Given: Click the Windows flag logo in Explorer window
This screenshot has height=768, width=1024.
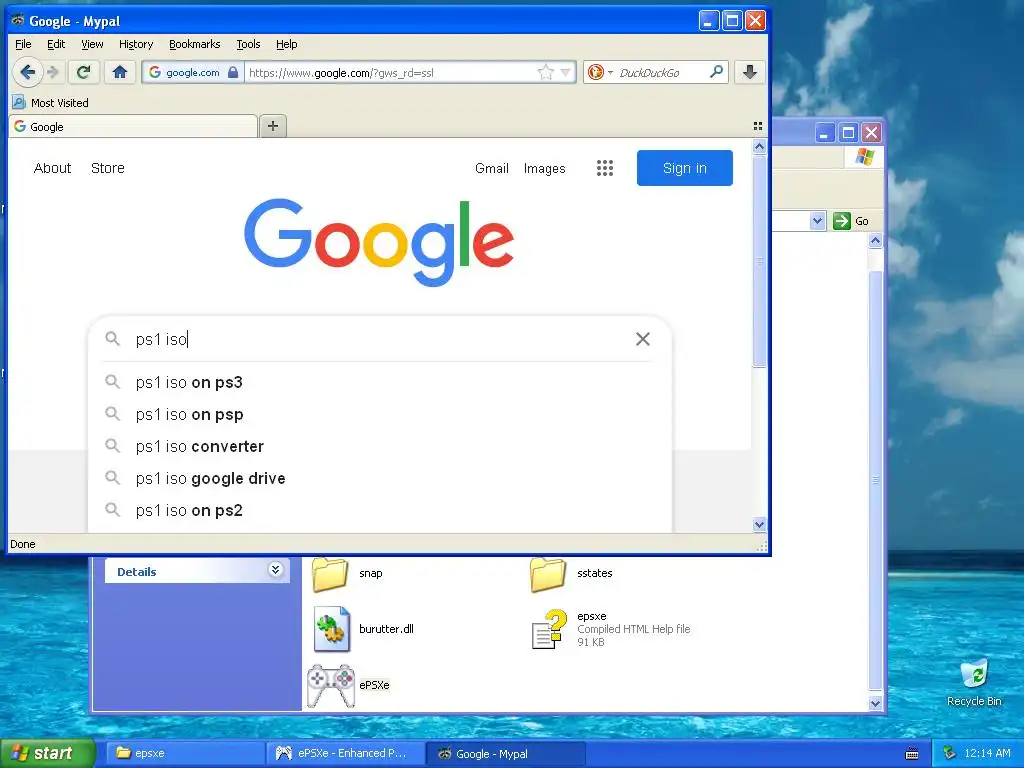Looking at the screenshot, I should pyautogui.click(x=865, y=157).
